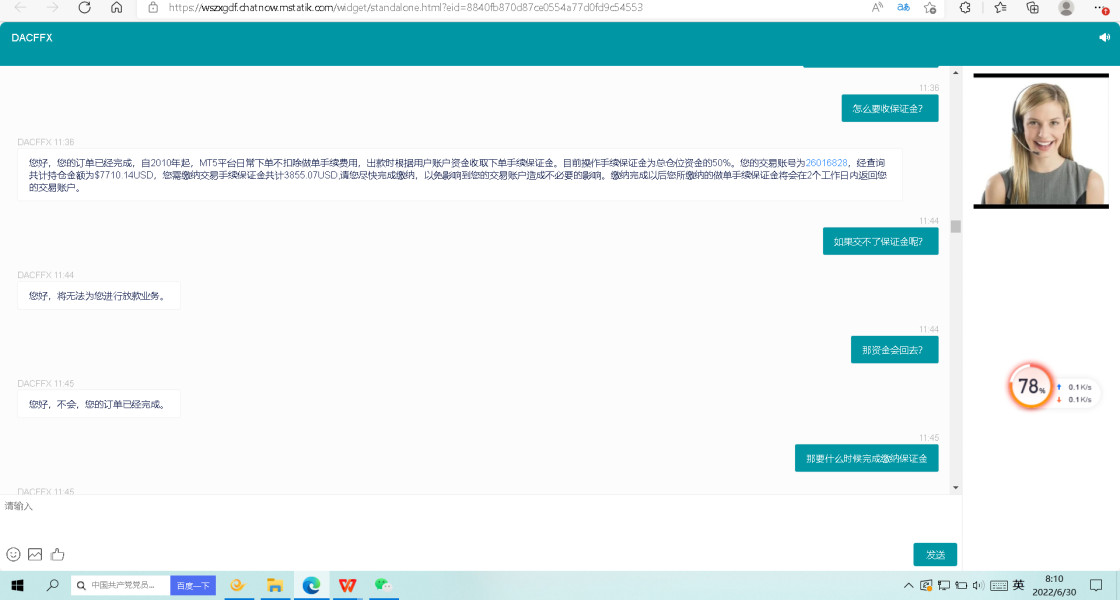Screen dimensions: 1120x600
Task: Click the long DACFFX 11:36 reply message
Action: [459, 175]
